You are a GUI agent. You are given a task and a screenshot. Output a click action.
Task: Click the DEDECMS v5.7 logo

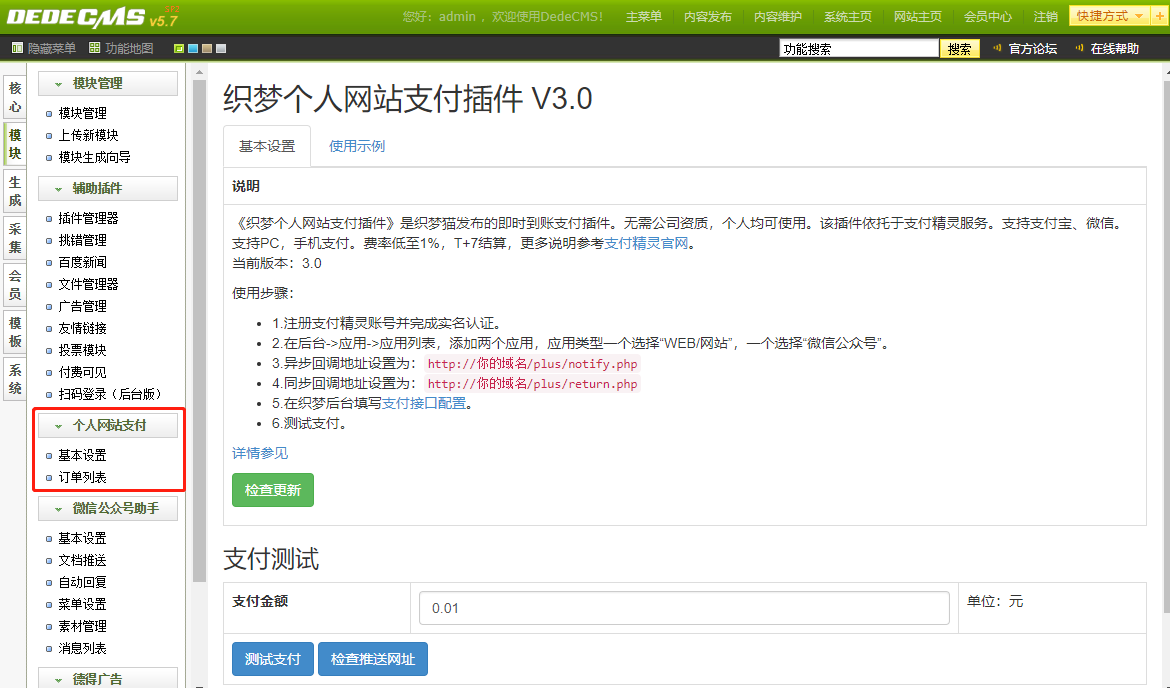tap(93, 16)
